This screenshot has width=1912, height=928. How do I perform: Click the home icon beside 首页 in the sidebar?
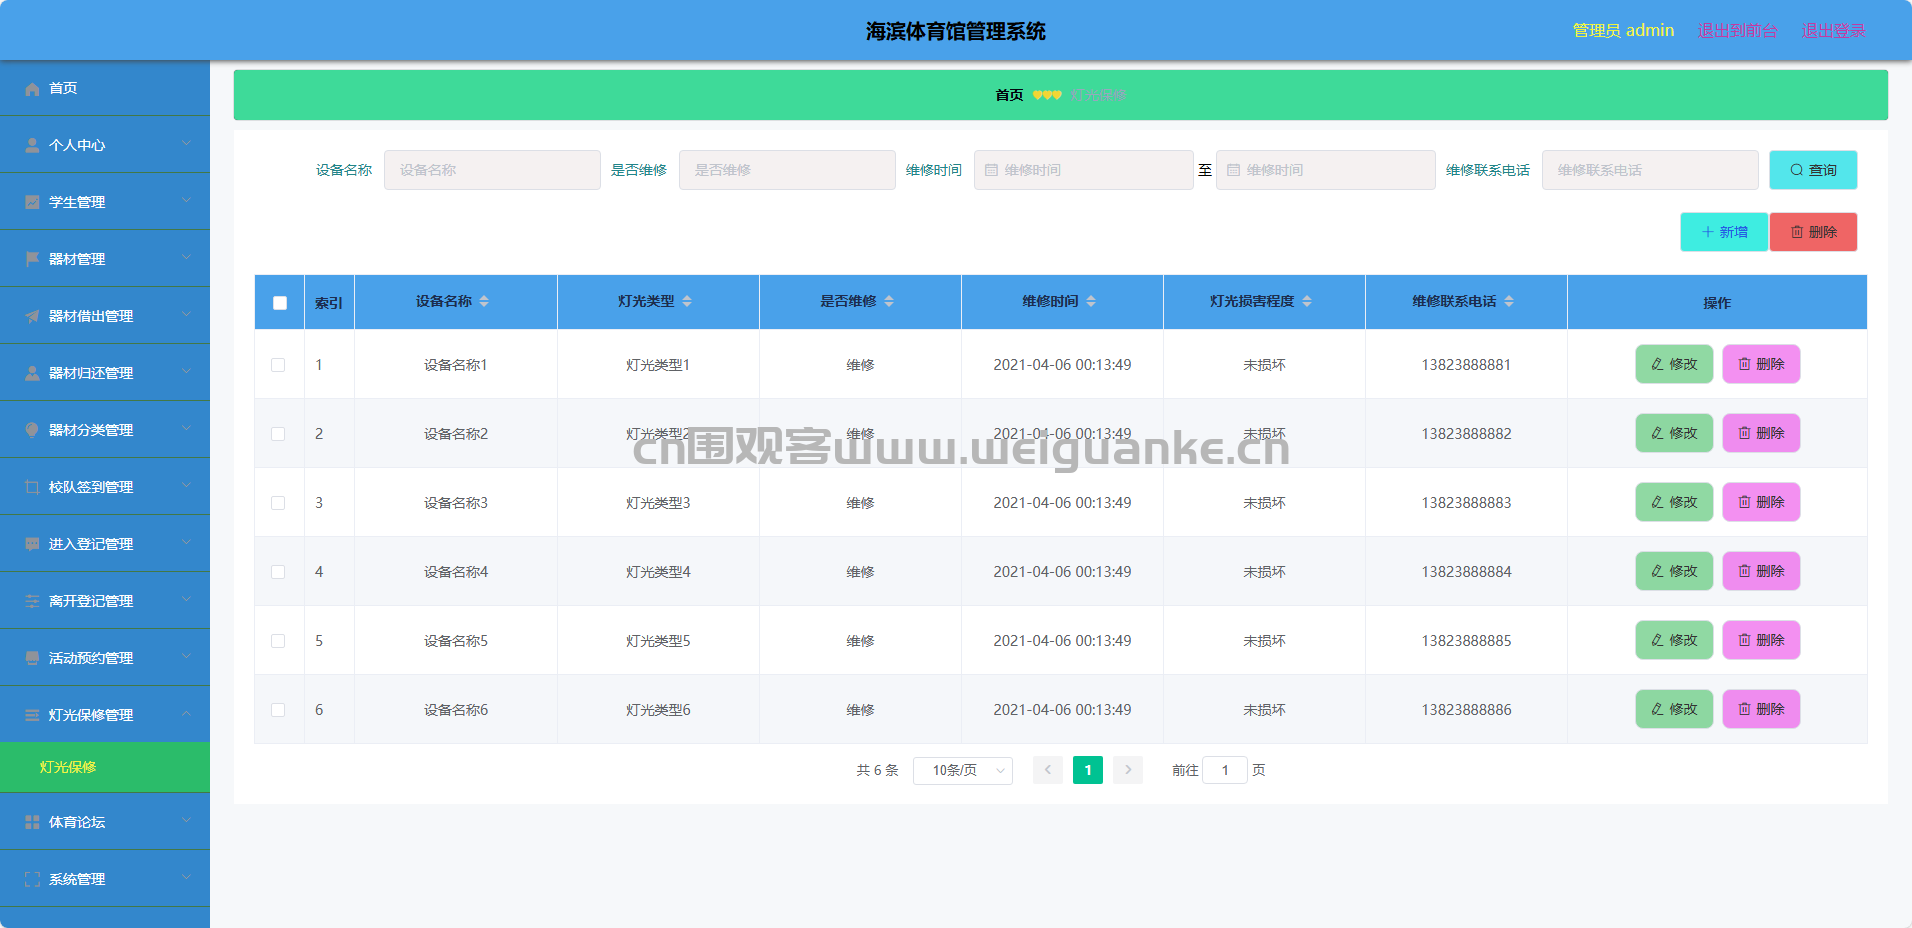tap(32, 89)
